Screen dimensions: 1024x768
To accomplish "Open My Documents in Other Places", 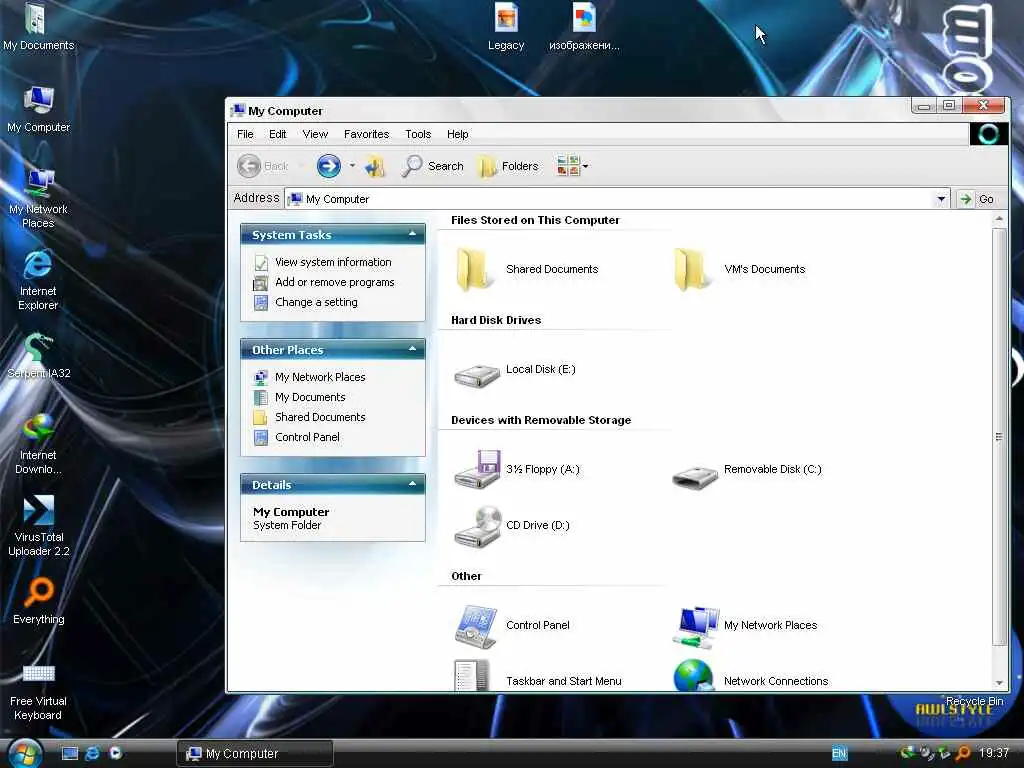I will point(310,397).
